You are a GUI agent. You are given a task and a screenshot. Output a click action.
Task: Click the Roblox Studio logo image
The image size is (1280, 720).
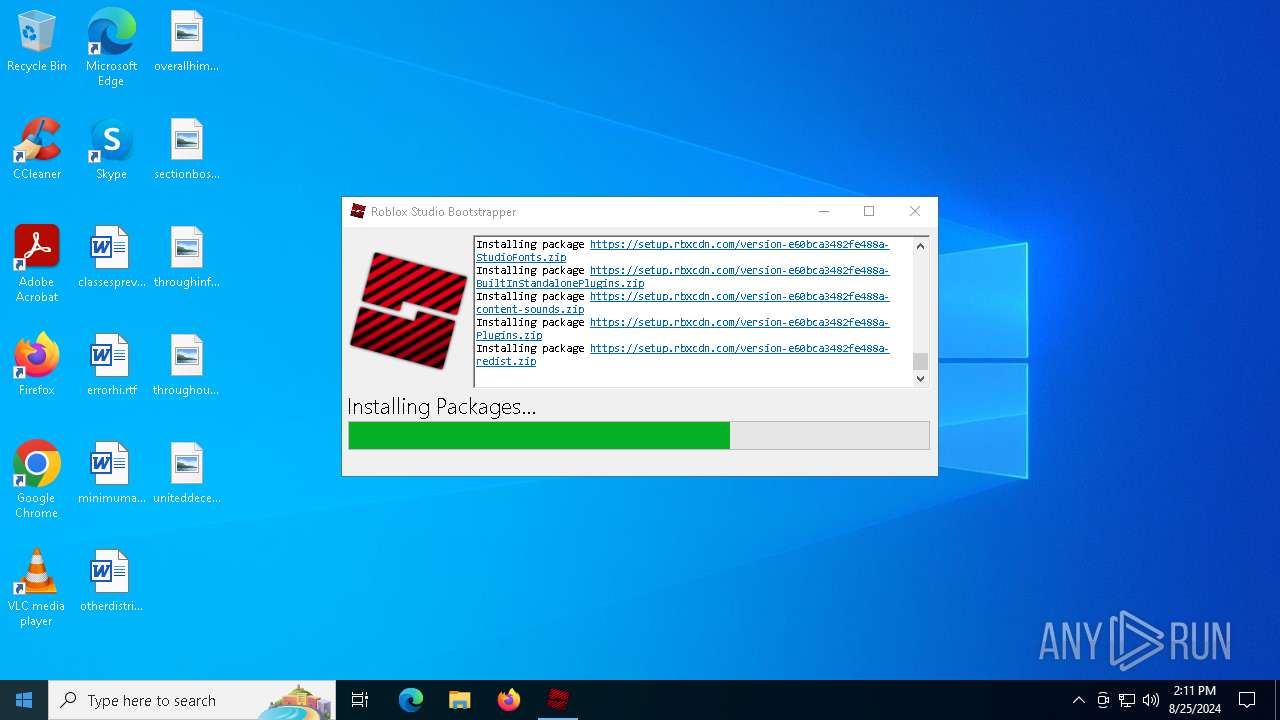coord(408,311)
